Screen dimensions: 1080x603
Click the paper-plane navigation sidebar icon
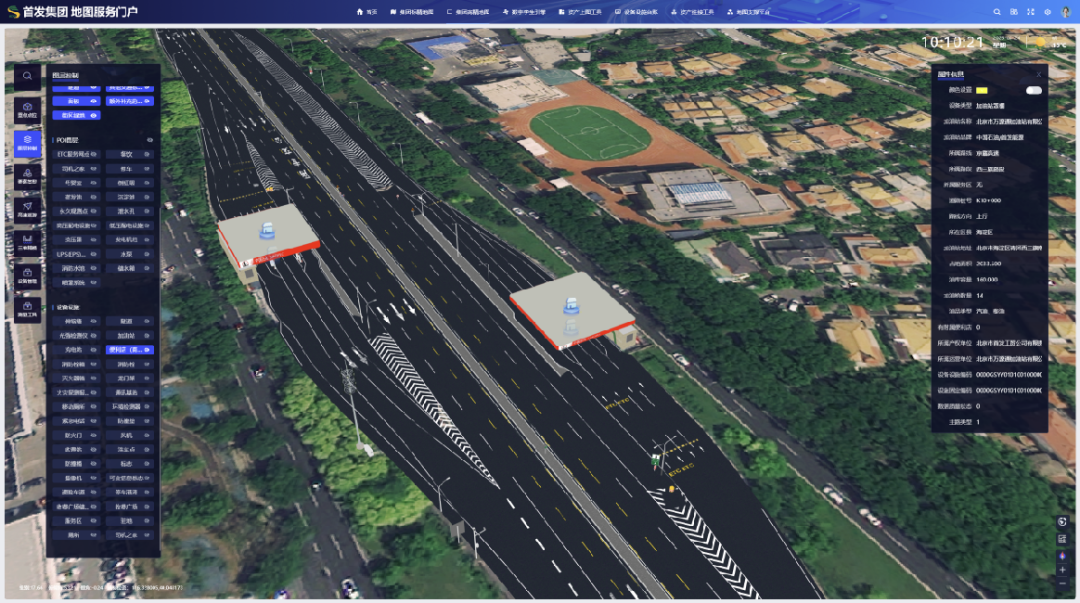coord(27,209)
